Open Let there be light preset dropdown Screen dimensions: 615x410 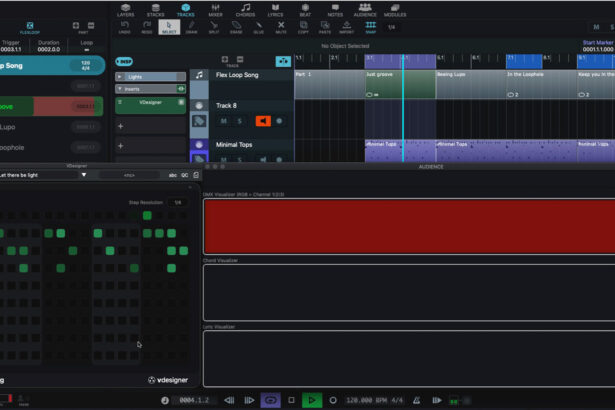click(x=84, y=175)
